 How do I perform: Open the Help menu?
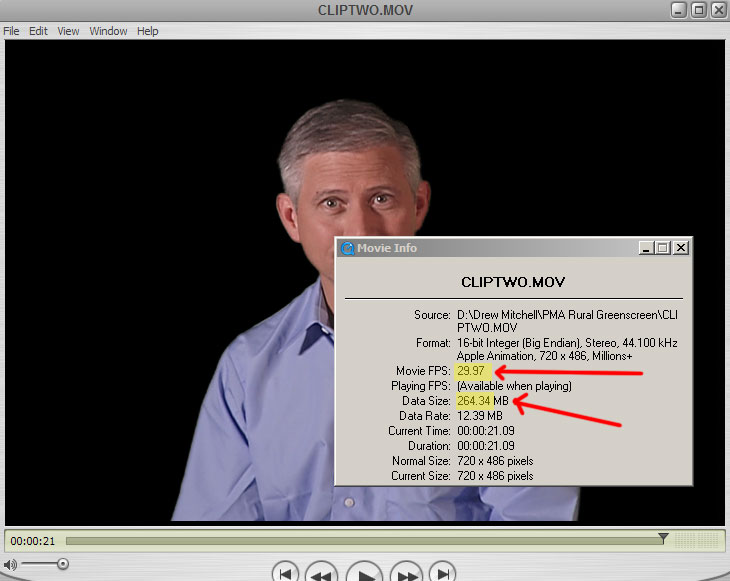(x=147, y=31)
